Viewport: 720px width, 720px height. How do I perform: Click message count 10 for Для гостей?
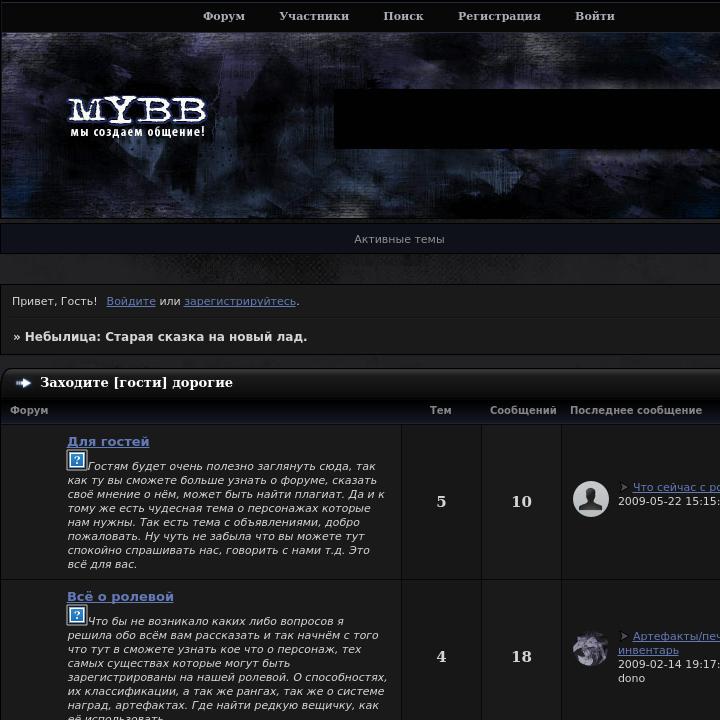click(x=522, y=501)
